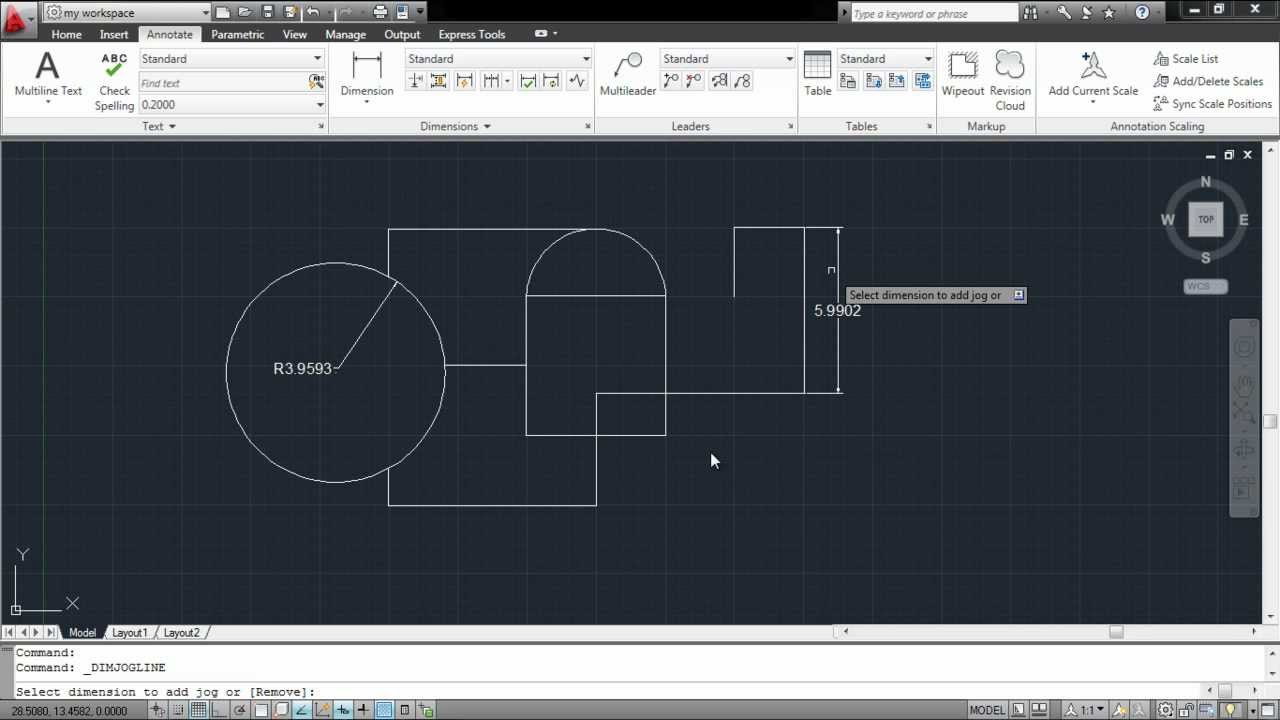The width and height of the screenshot is (1280, 720).
Task: Click the Help question mark icon
Action: point(1143,13)
